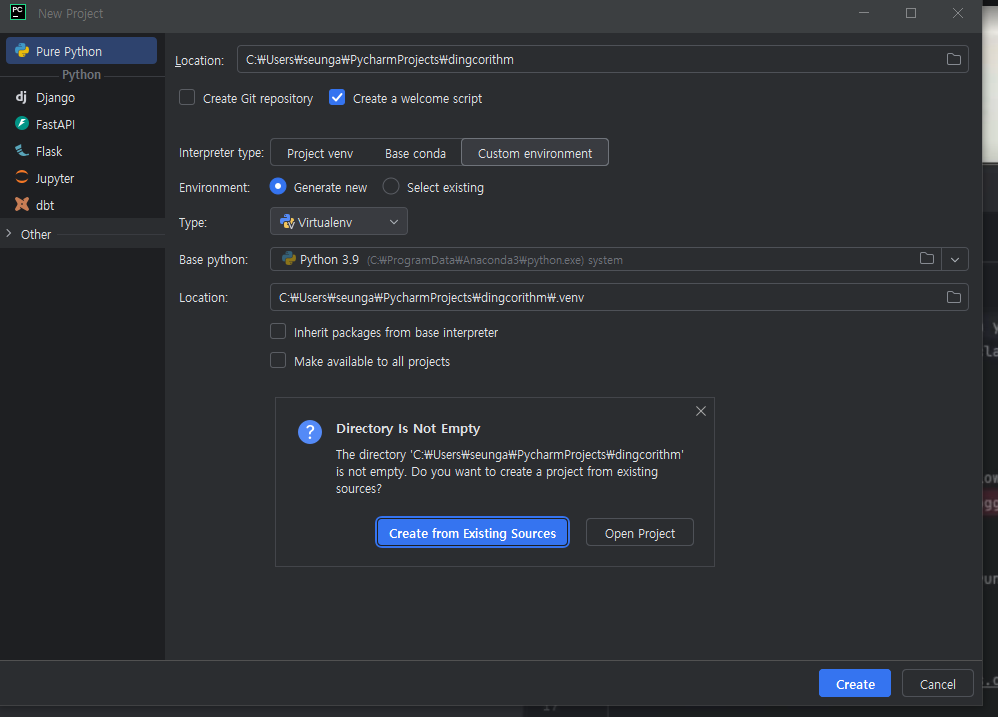Select the Pure Python project type
Image resolution: width=998 pixels, height=717 pixels.
tap(81, 51)
